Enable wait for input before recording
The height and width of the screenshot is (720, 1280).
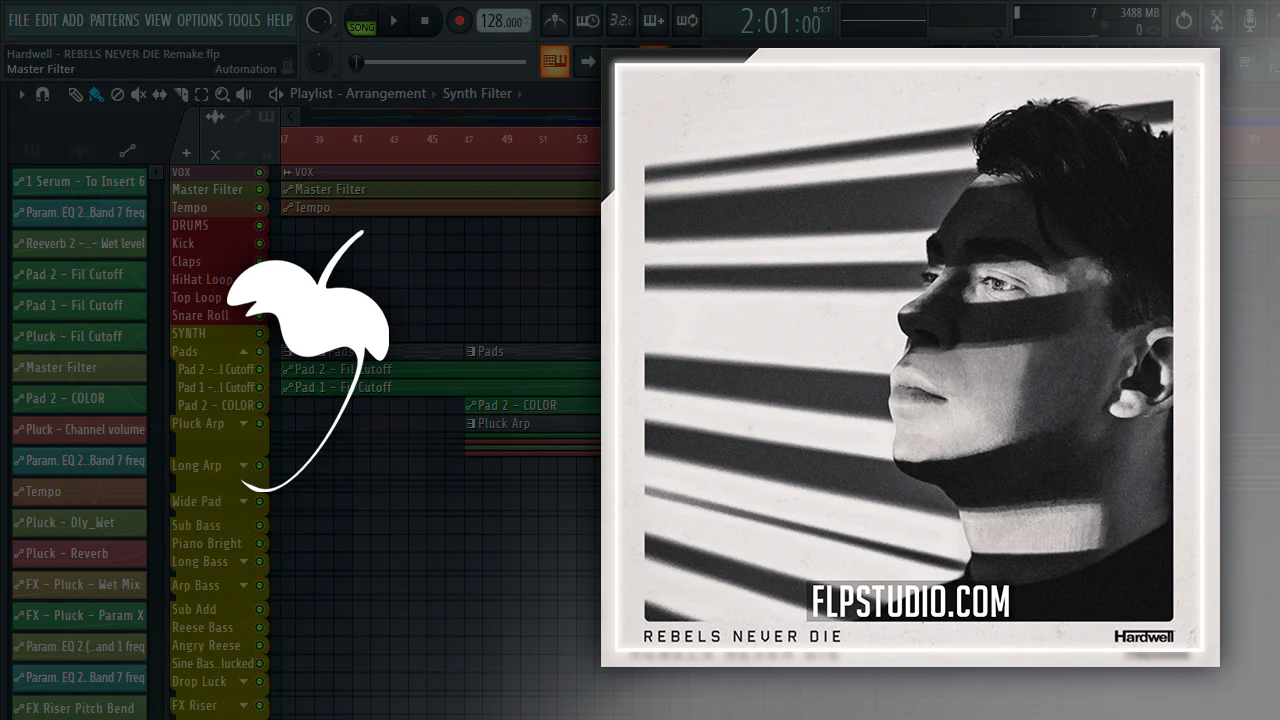588,20
